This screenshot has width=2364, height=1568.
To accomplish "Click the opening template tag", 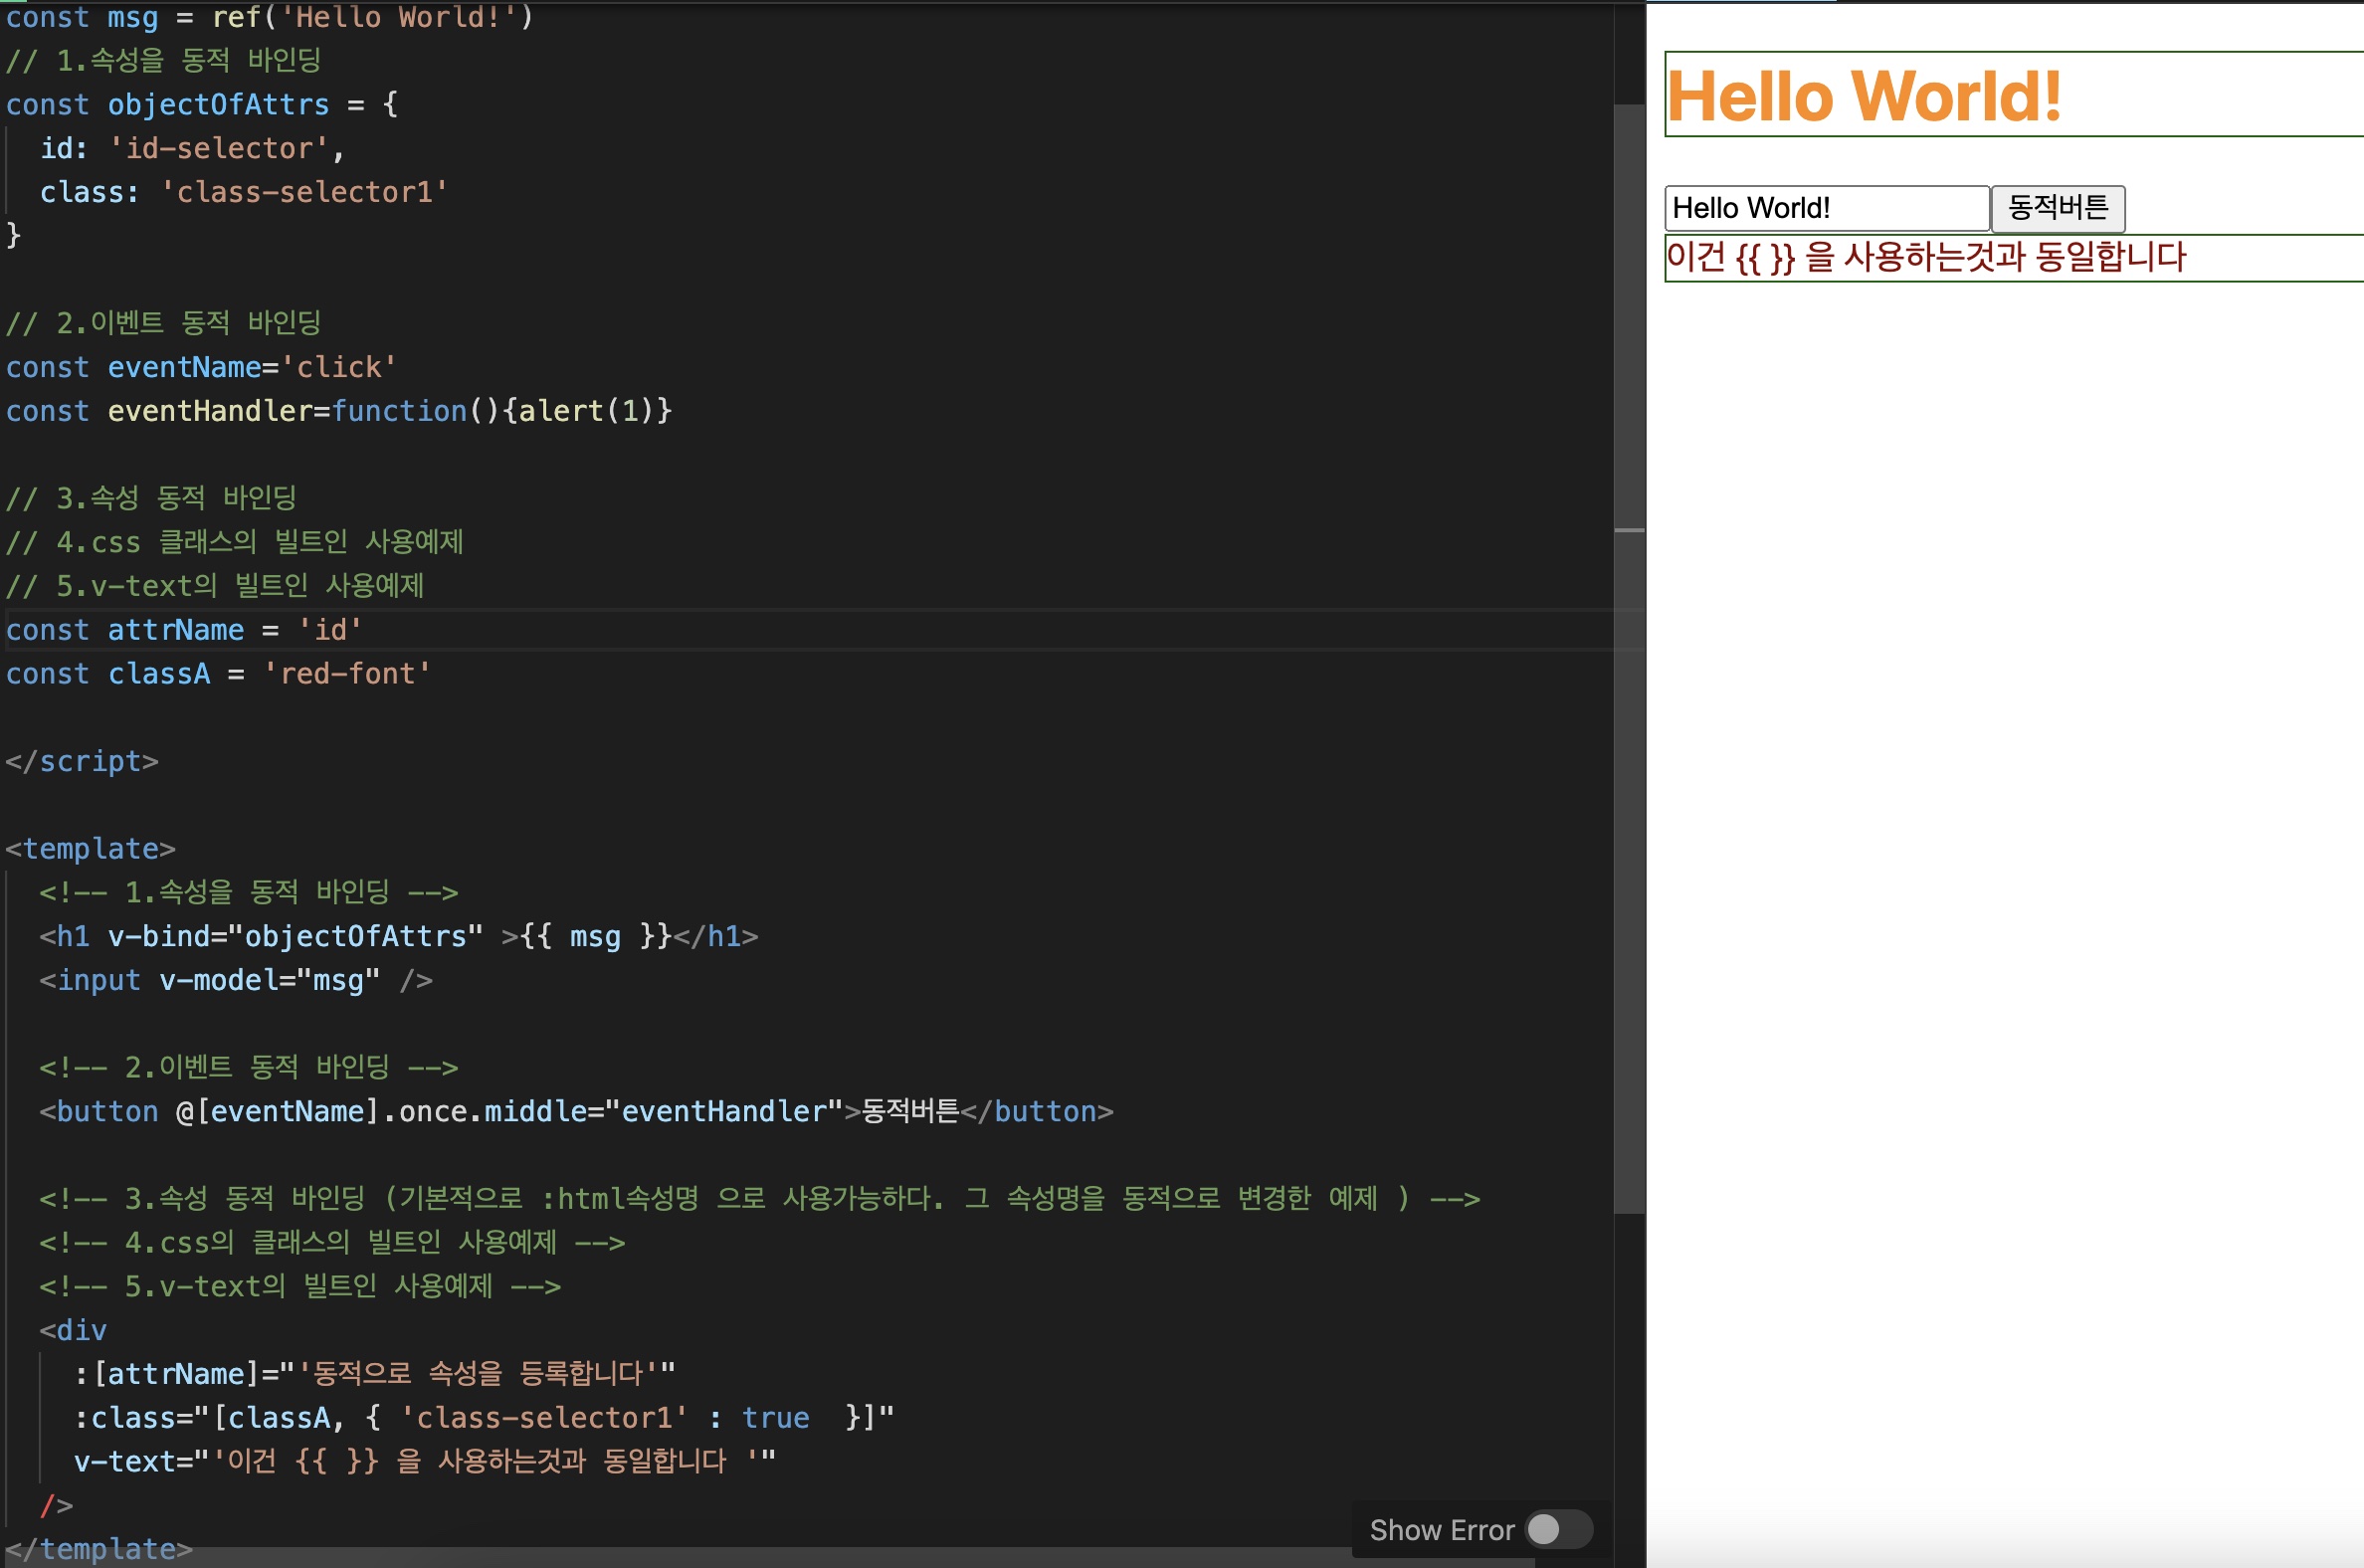I will (90, 848).
